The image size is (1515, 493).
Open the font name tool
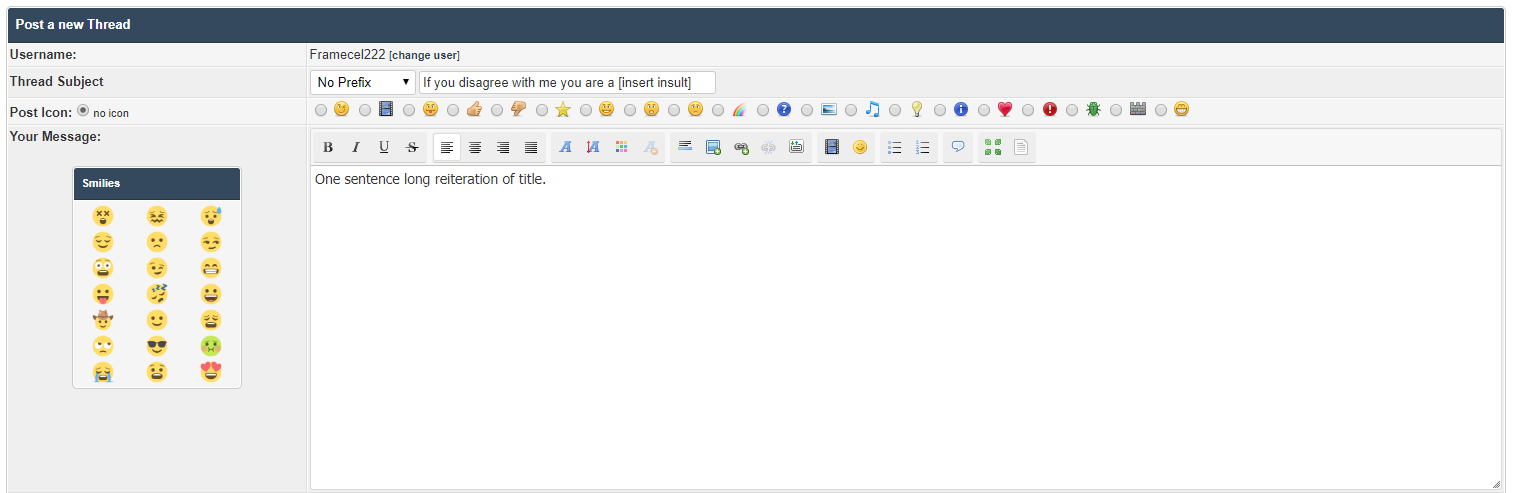click(565, 147)
